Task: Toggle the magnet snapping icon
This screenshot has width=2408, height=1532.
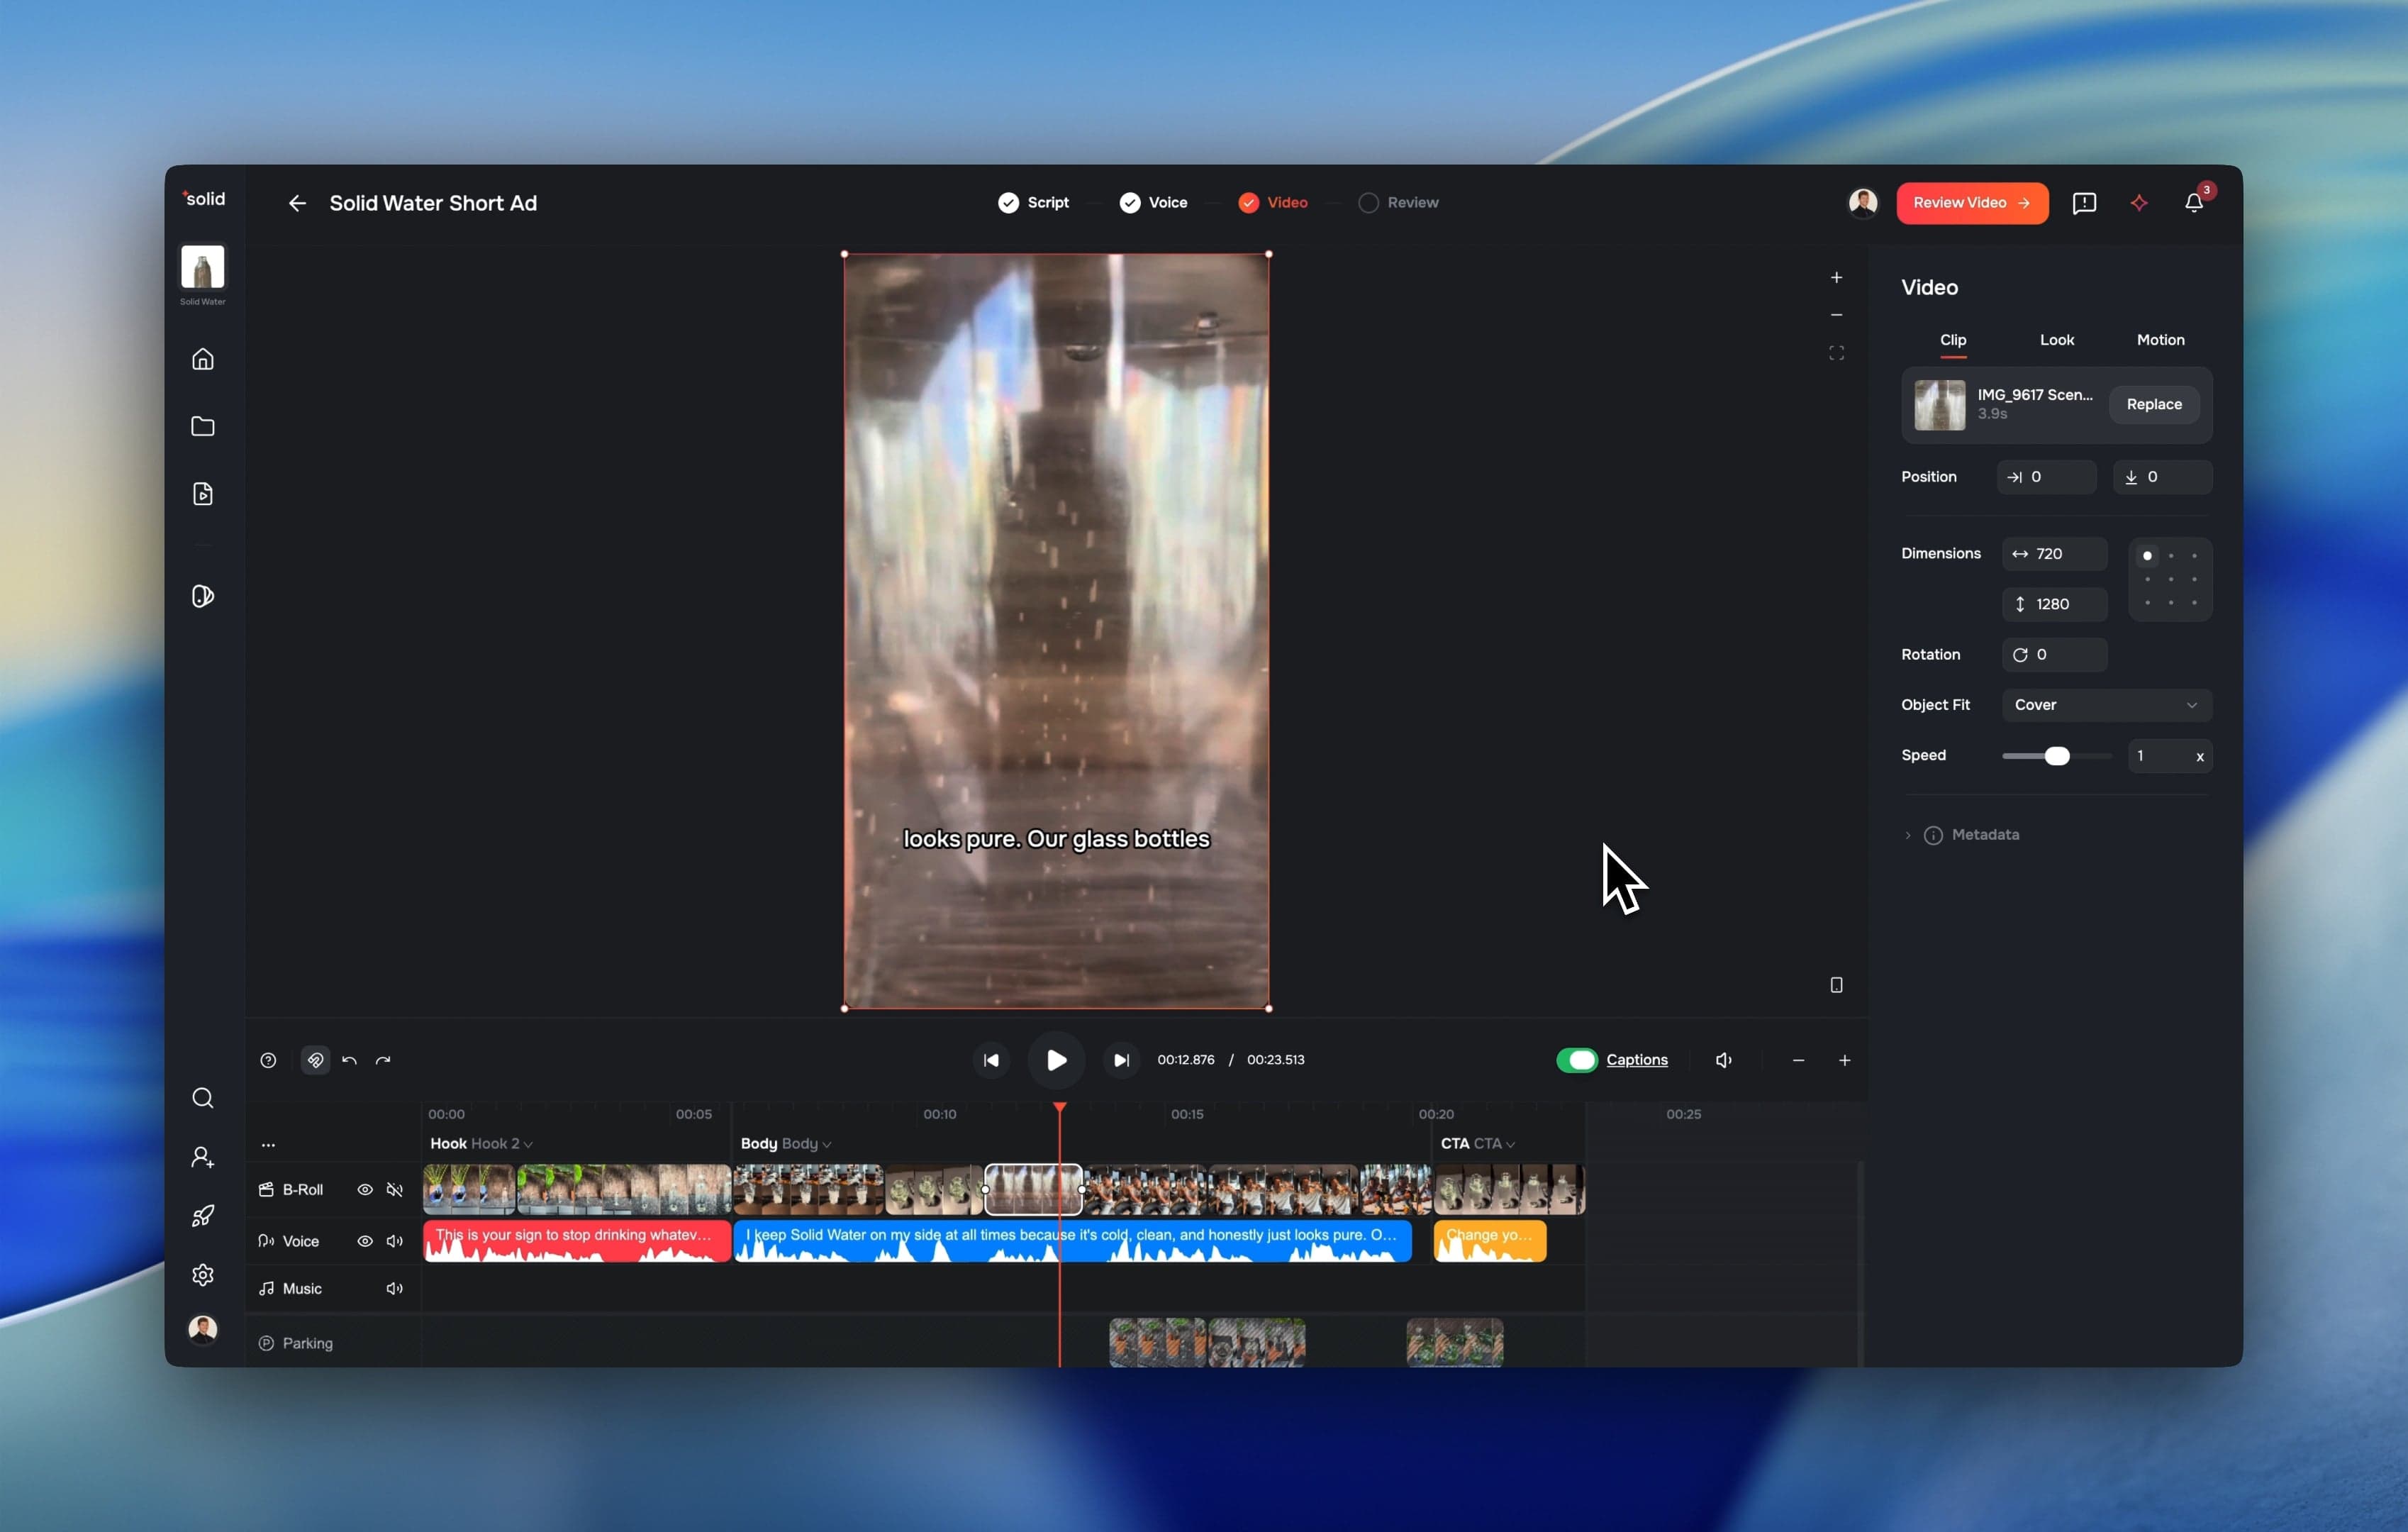Action: pyautogui.click(x=315, y=1060)
